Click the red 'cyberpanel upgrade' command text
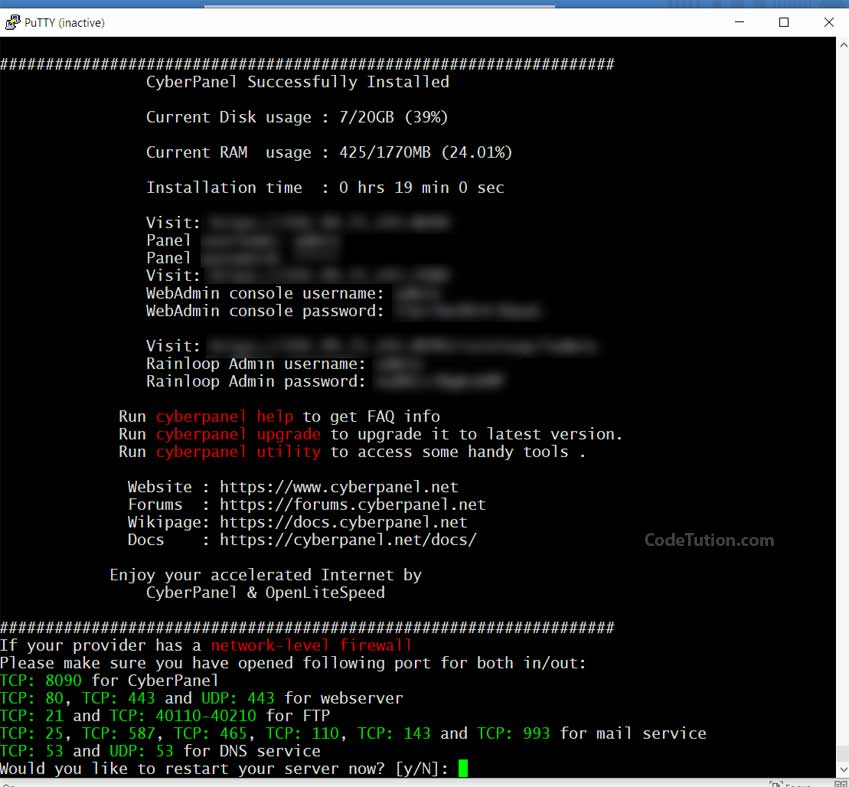 pos(238,434)
